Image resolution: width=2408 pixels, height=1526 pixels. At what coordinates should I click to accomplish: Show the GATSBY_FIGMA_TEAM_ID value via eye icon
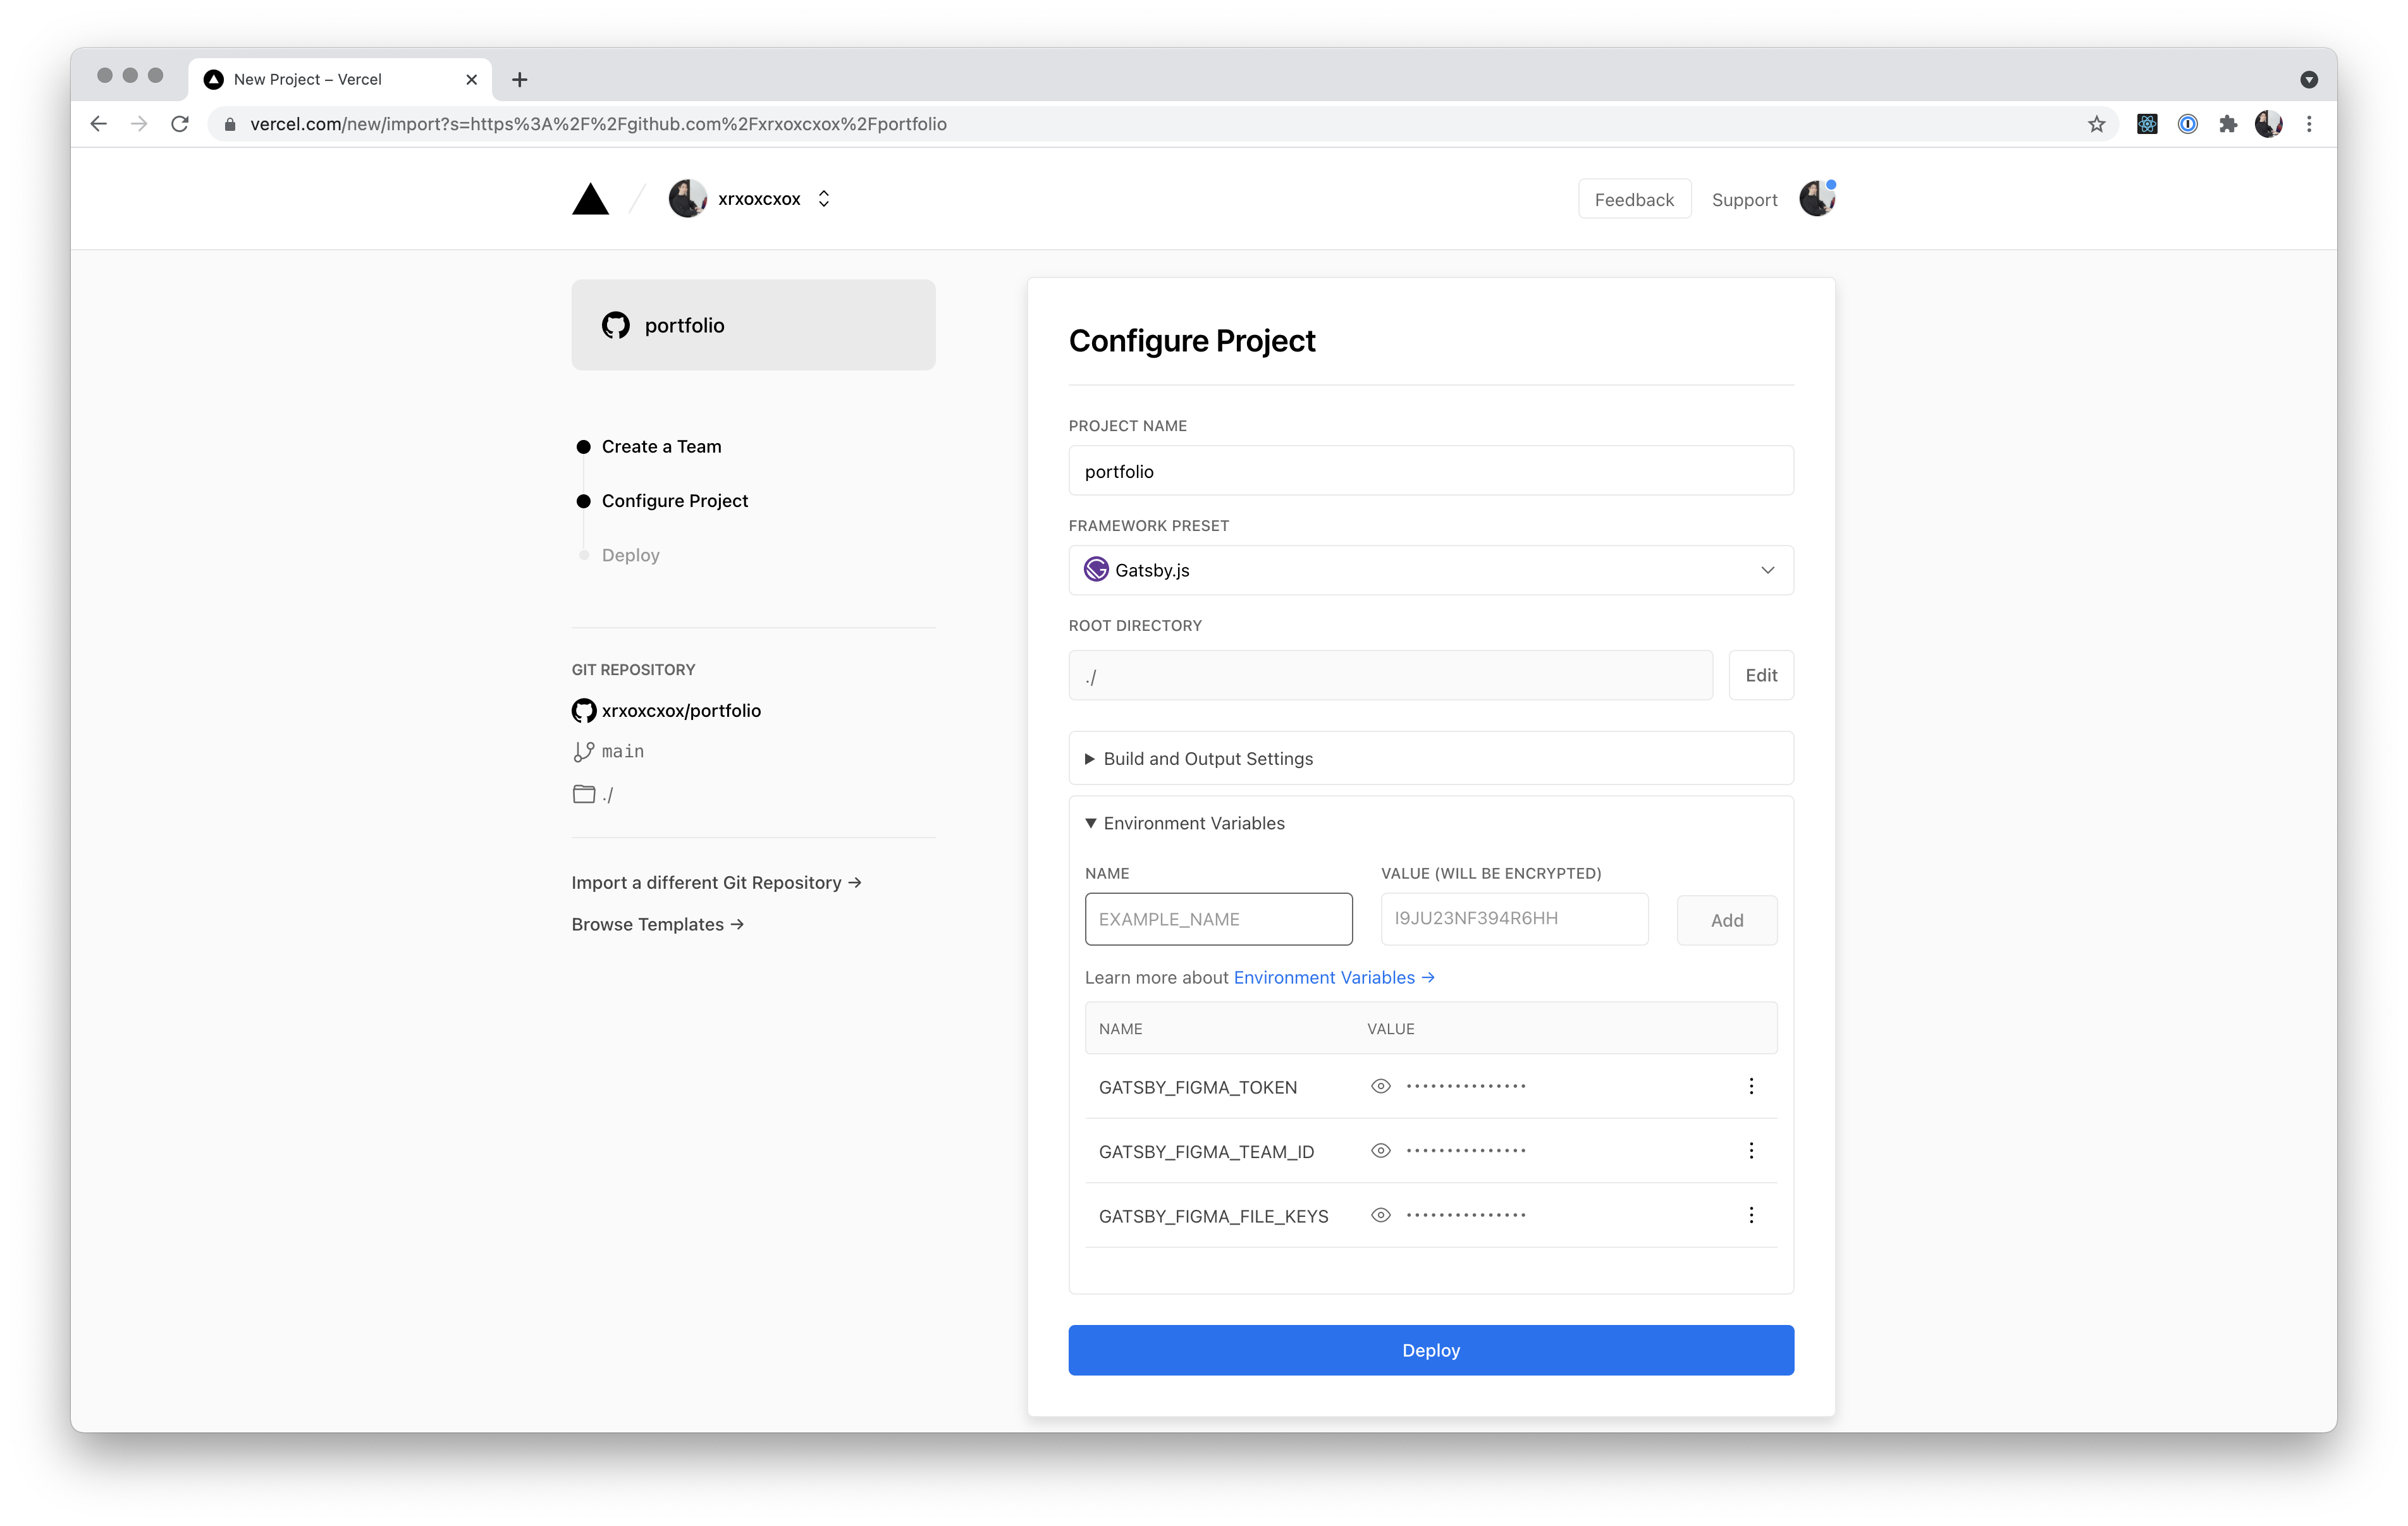pyautogui.click(x=1380, y=1151)
